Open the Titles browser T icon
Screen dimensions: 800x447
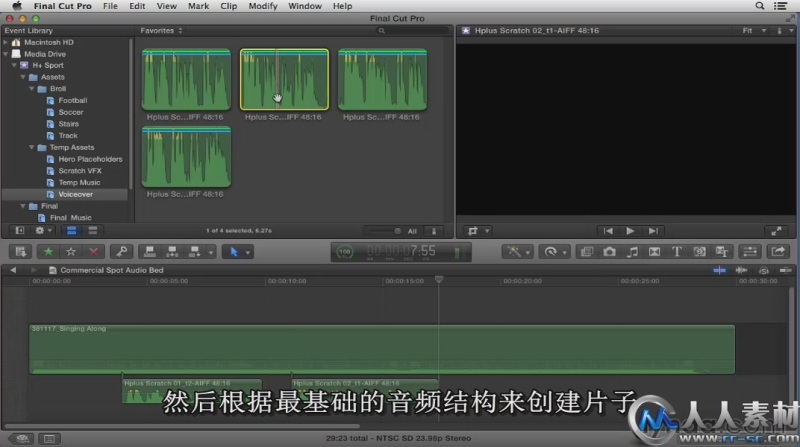tap(676, 252)
